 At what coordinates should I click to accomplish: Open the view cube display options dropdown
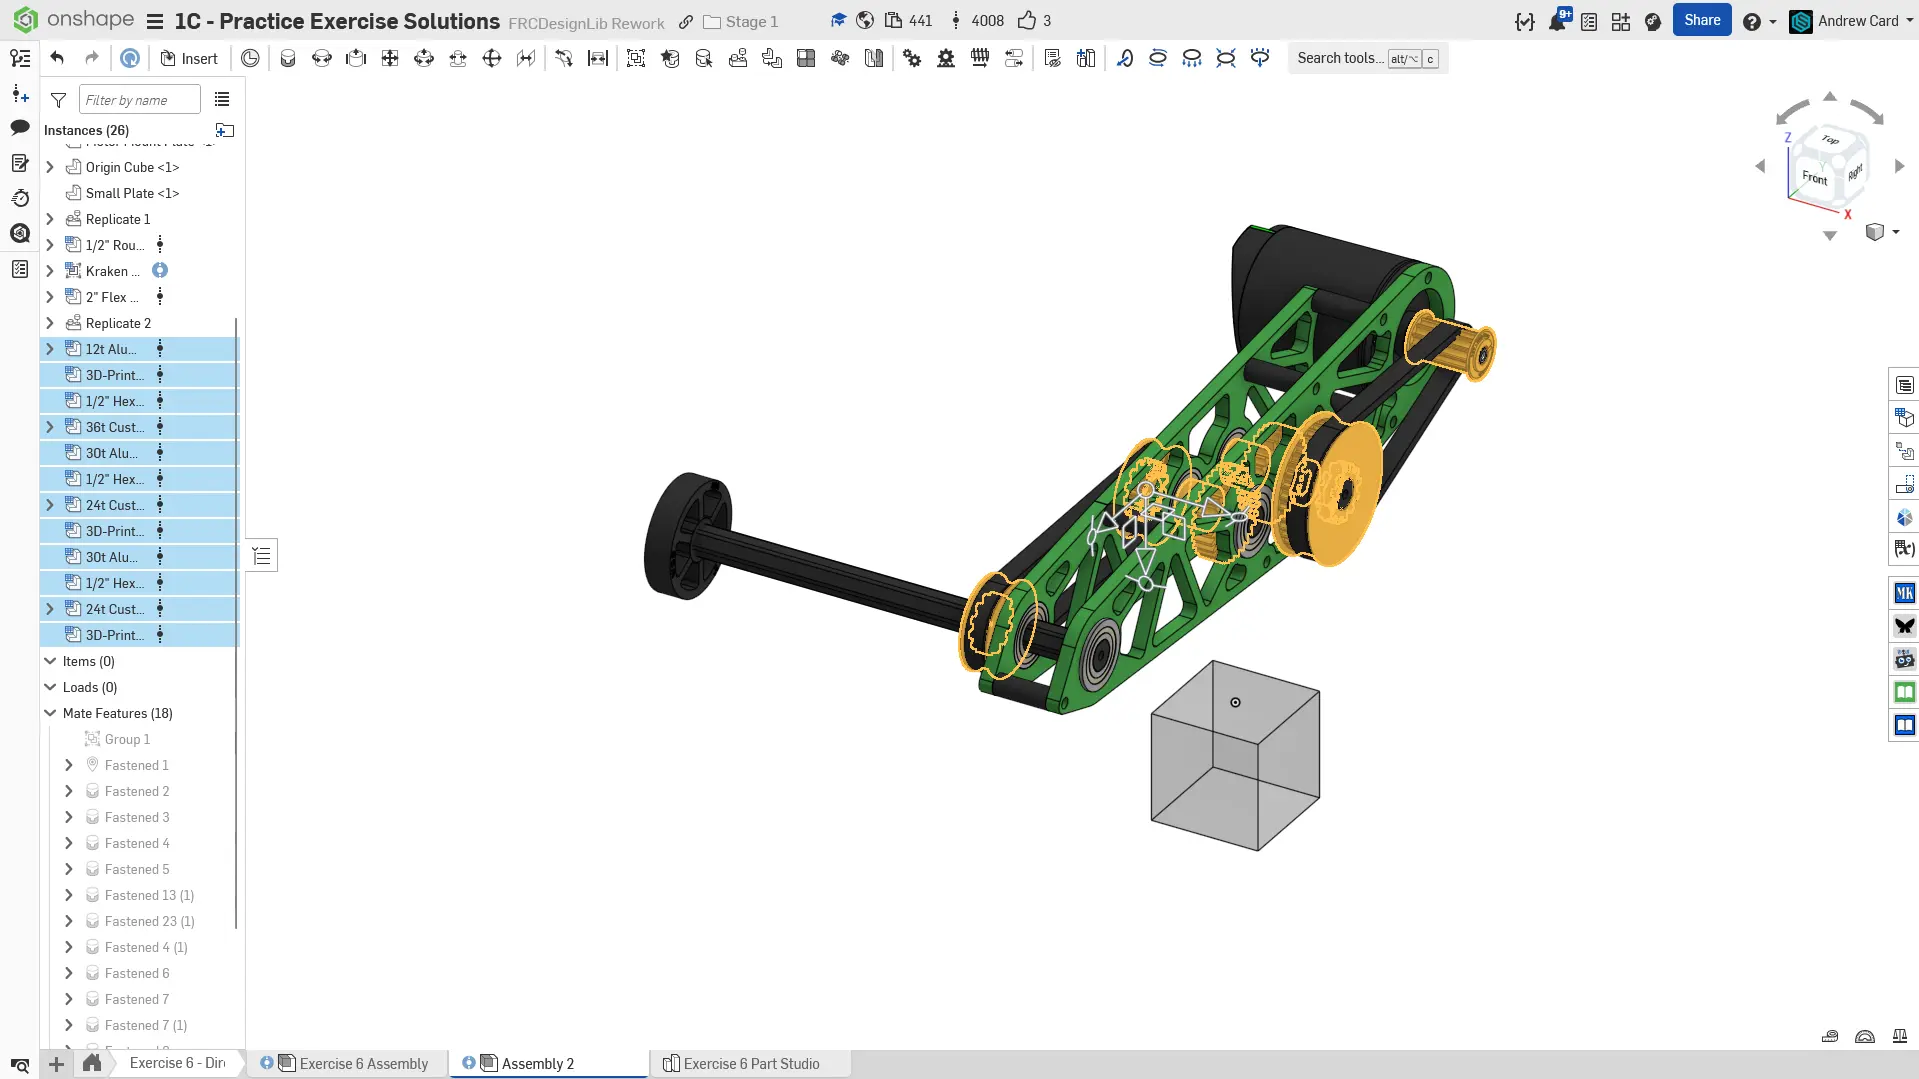1895,232
